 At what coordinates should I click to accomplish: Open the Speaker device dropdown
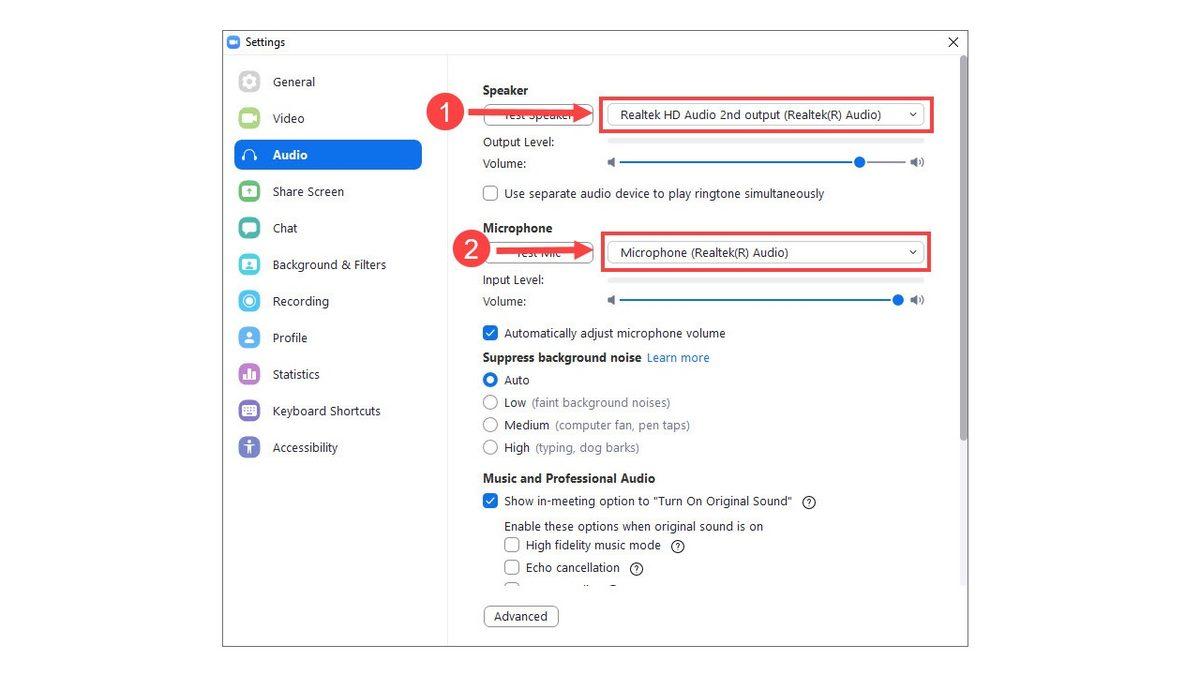765,115
